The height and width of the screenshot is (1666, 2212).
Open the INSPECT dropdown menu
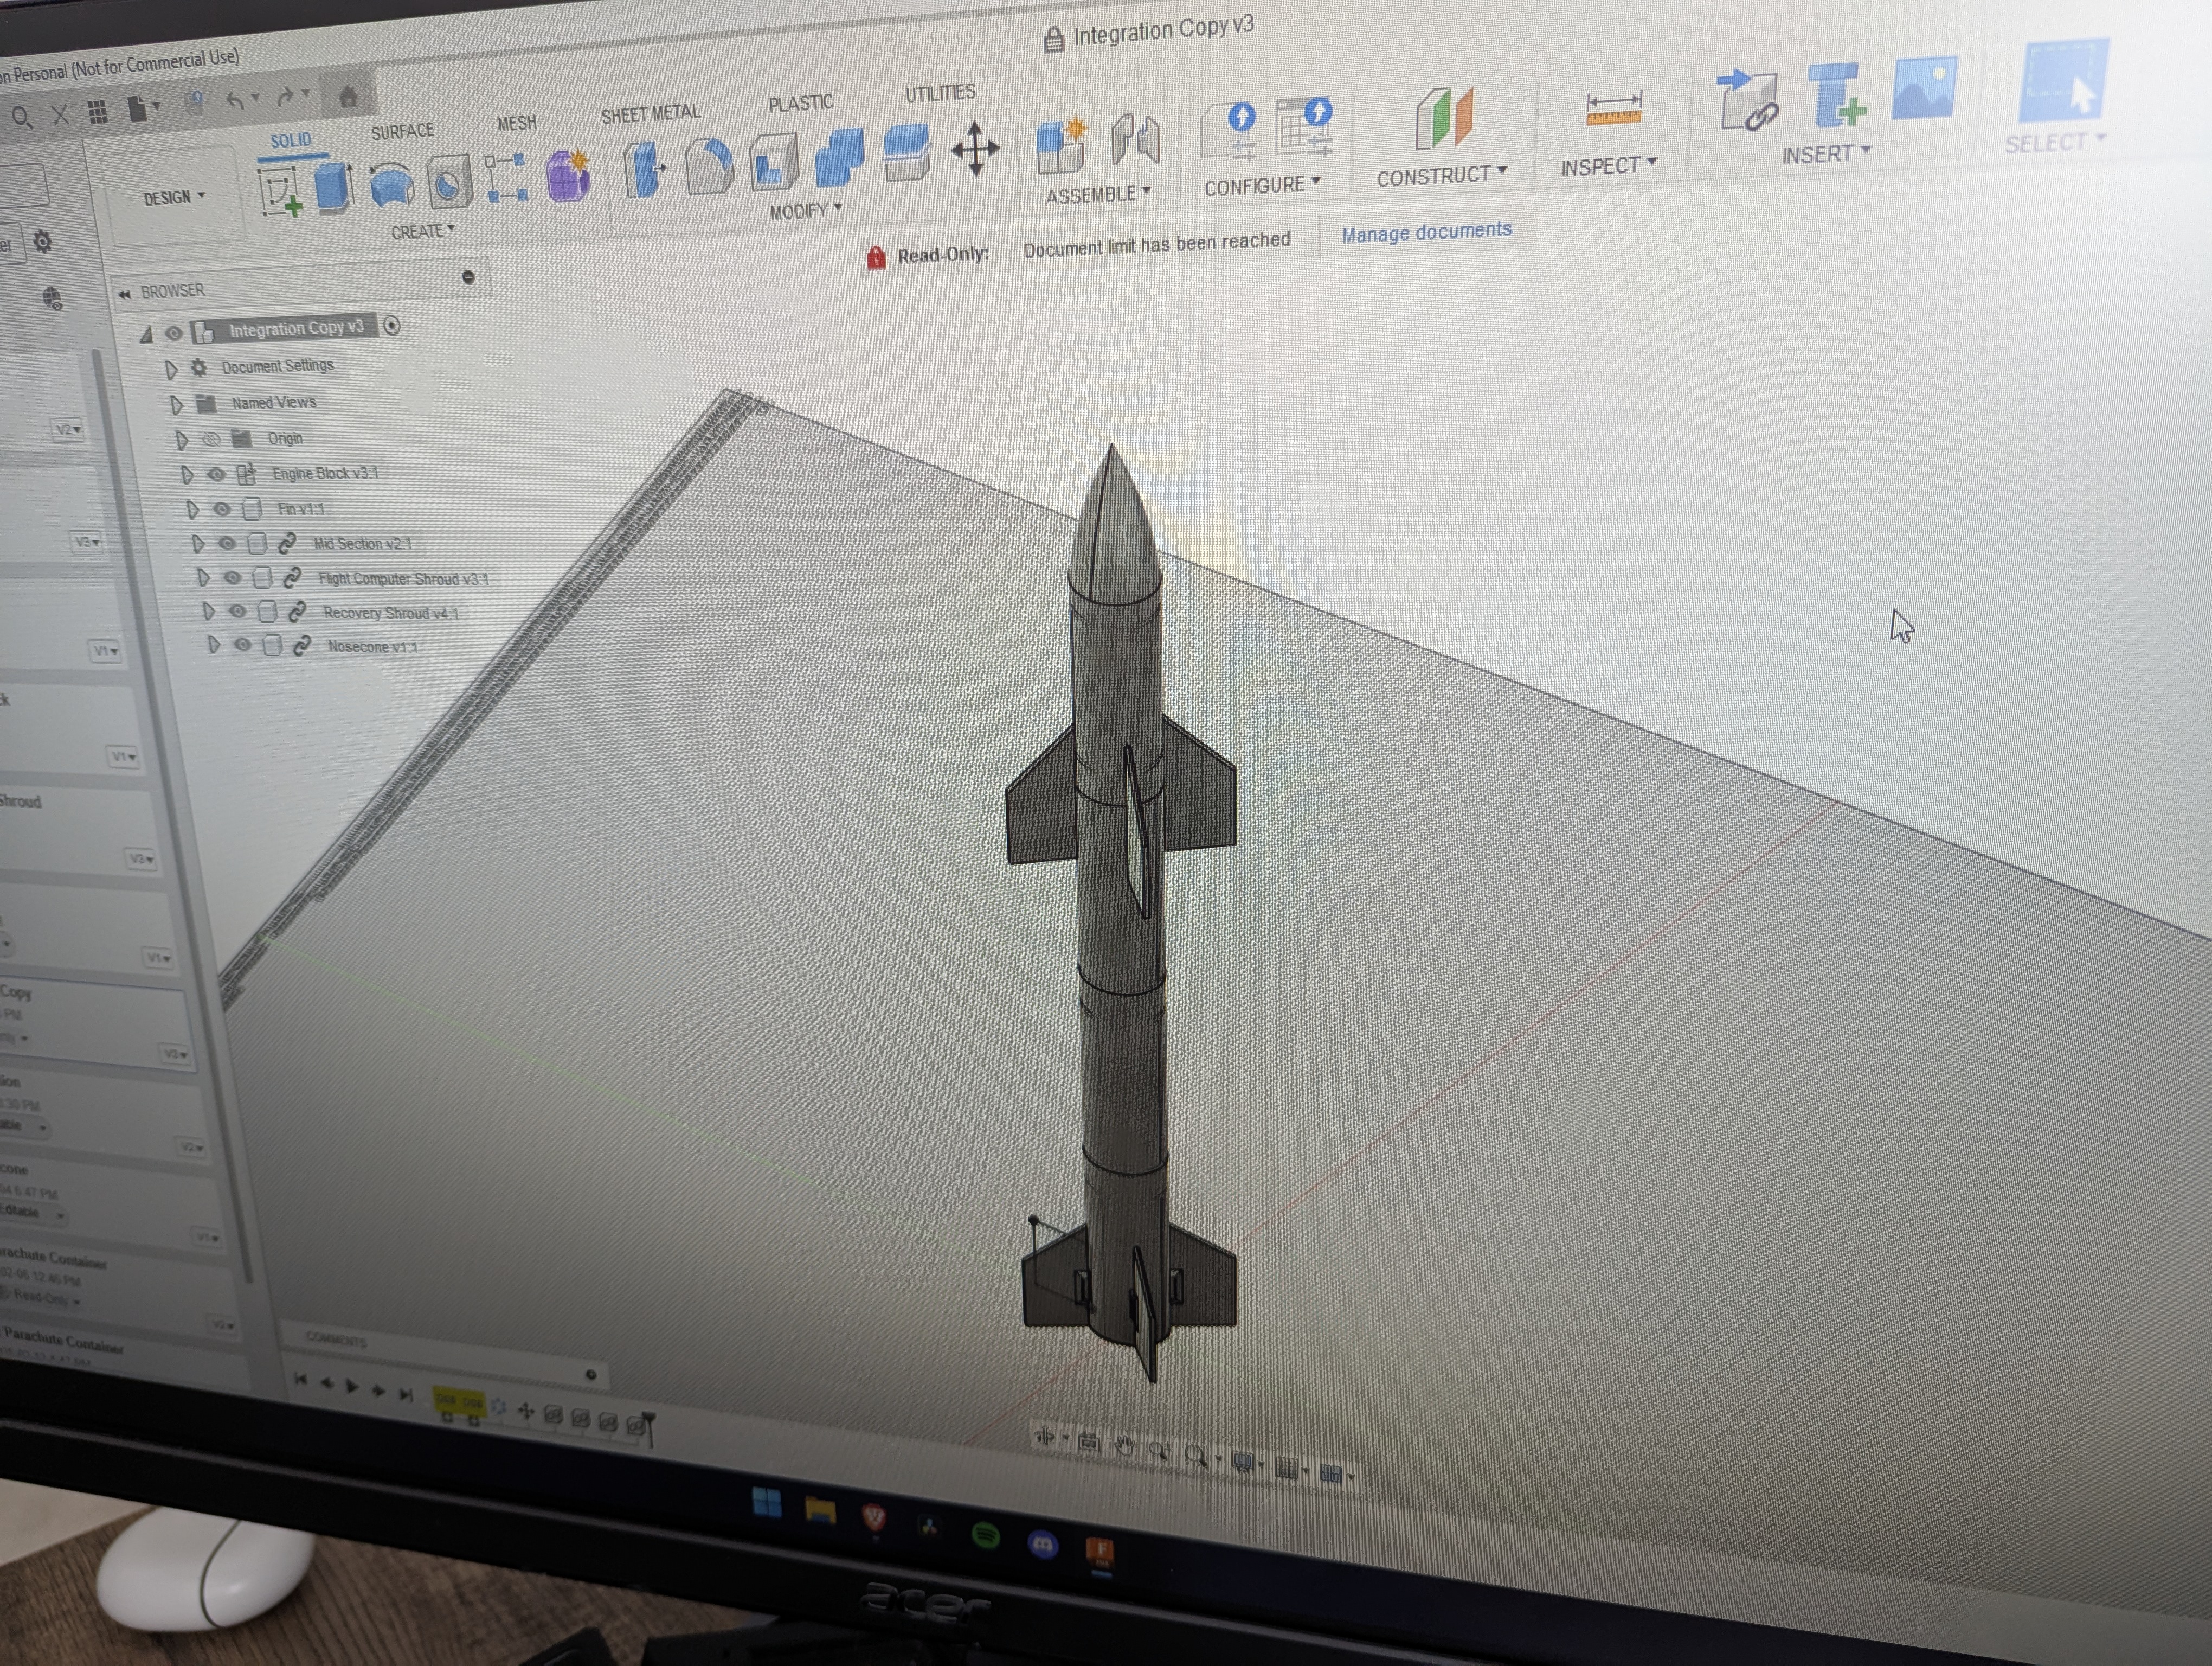click(1609, 165)
